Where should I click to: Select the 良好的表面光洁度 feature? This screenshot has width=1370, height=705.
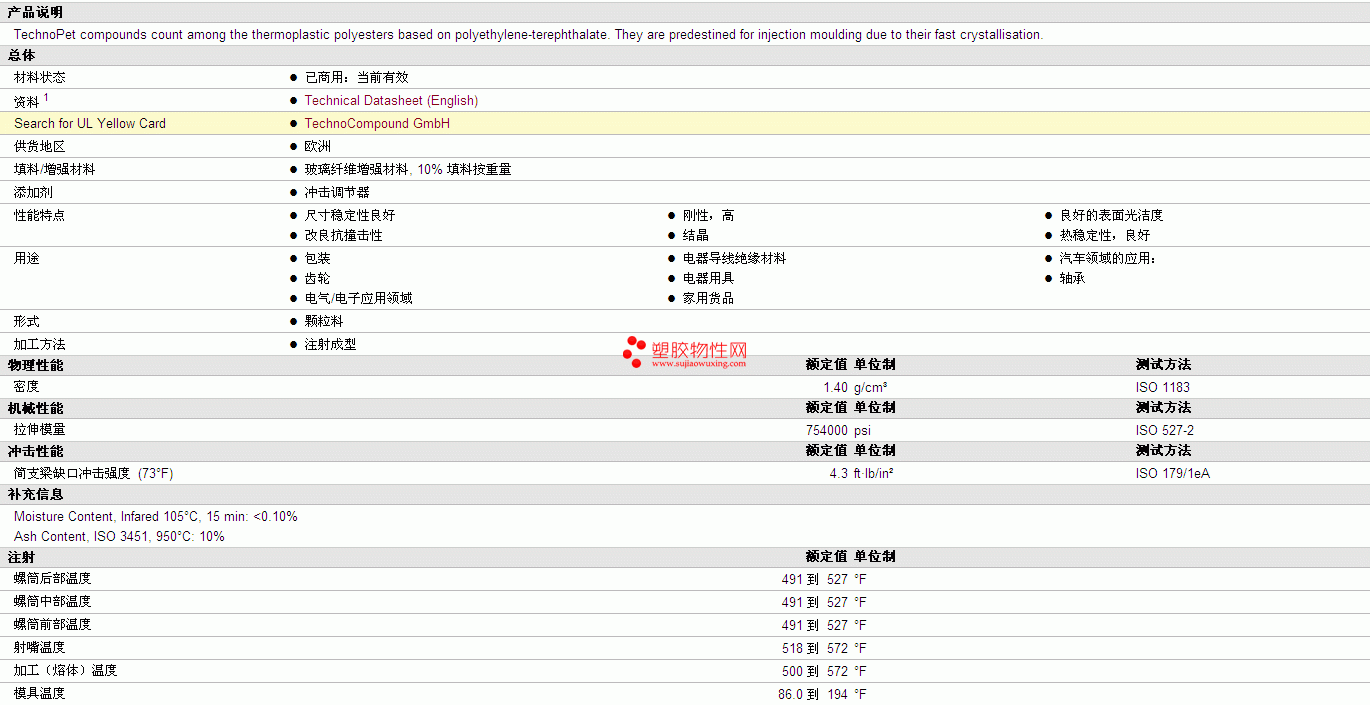tap(1111, 215)
